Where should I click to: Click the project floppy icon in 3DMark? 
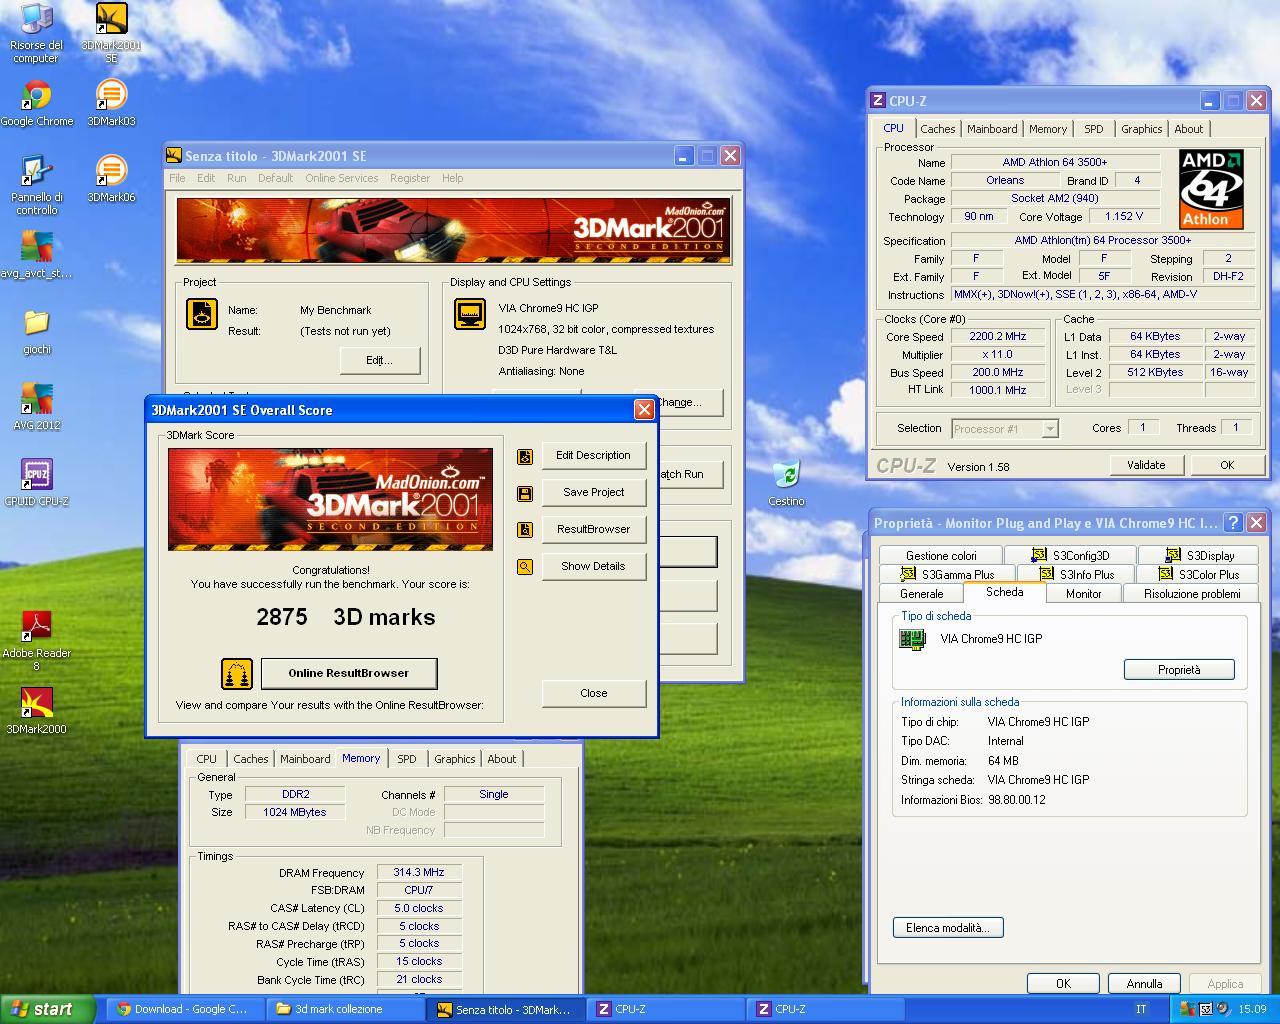(x=202, y=314)
